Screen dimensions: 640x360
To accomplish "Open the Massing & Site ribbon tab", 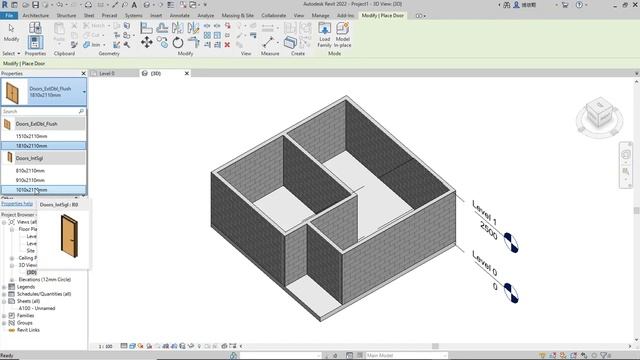I will click(238, 16).
